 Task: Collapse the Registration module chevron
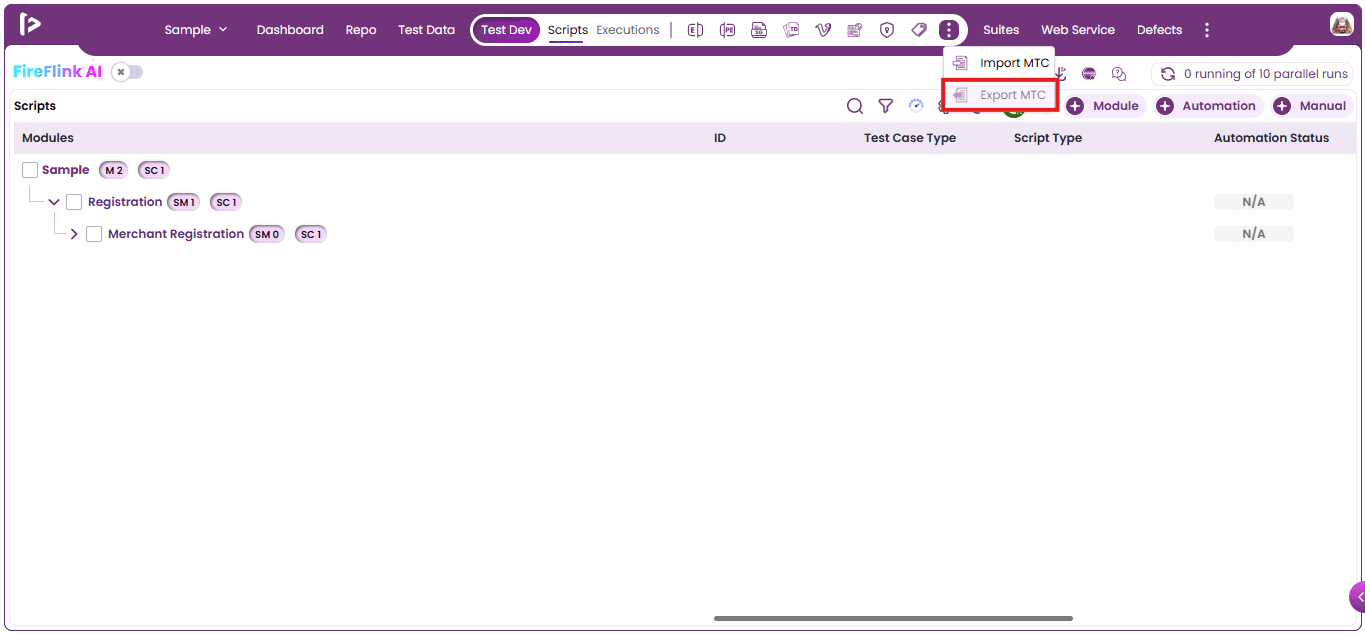[54, 202]
